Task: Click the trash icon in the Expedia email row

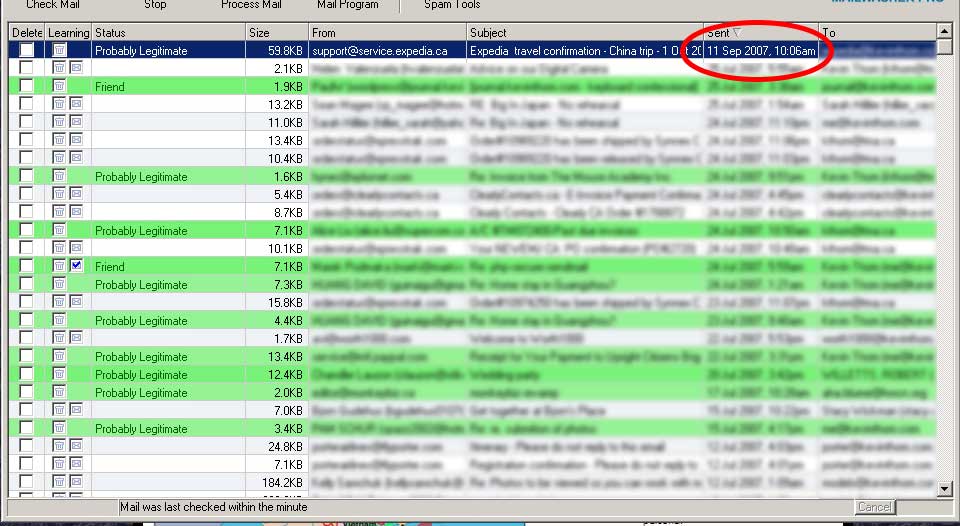Action: pyautogui.click(x=60, y=50)
